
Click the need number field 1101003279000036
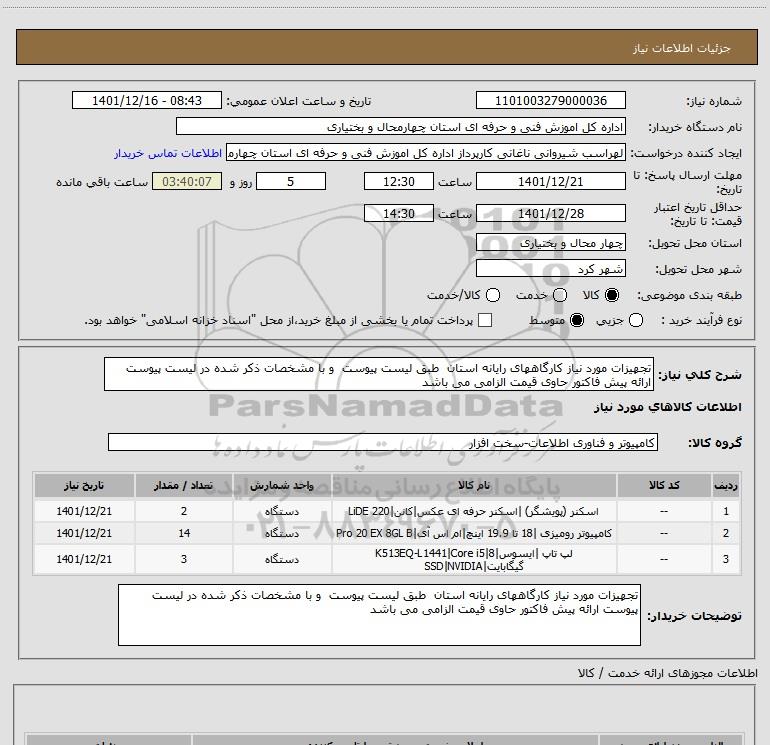pyautogui.click(x=550, y=100)
